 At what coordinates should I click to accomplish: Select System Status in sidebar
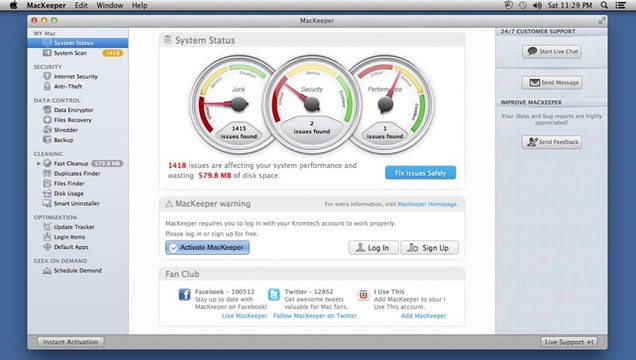point(78,43)
